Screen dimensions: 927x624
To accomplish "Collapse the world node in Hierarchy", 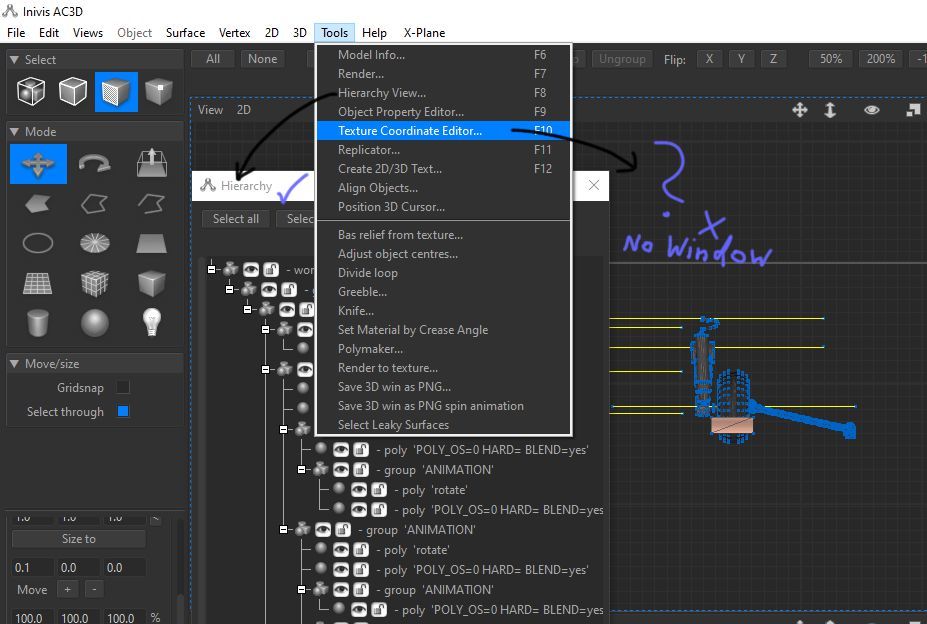I will pyautogui.click(x=212, y=270).
